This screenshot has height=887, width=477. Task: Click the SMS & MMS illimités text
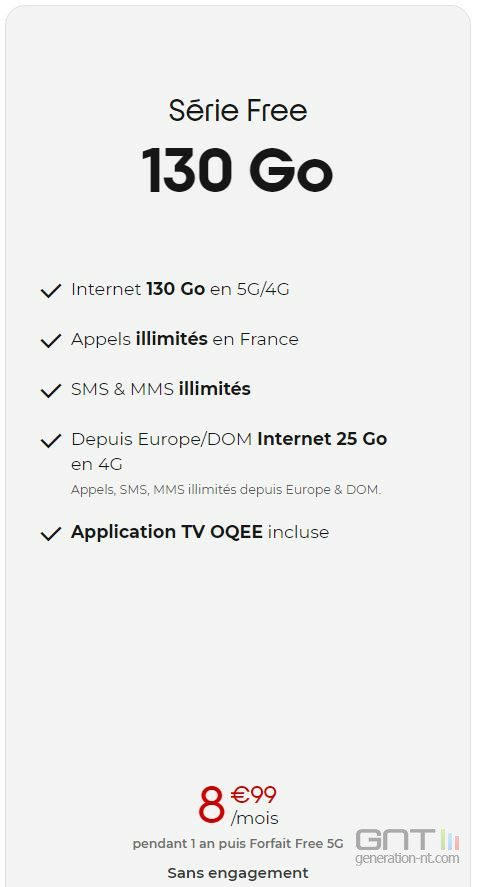pos(161,389)
